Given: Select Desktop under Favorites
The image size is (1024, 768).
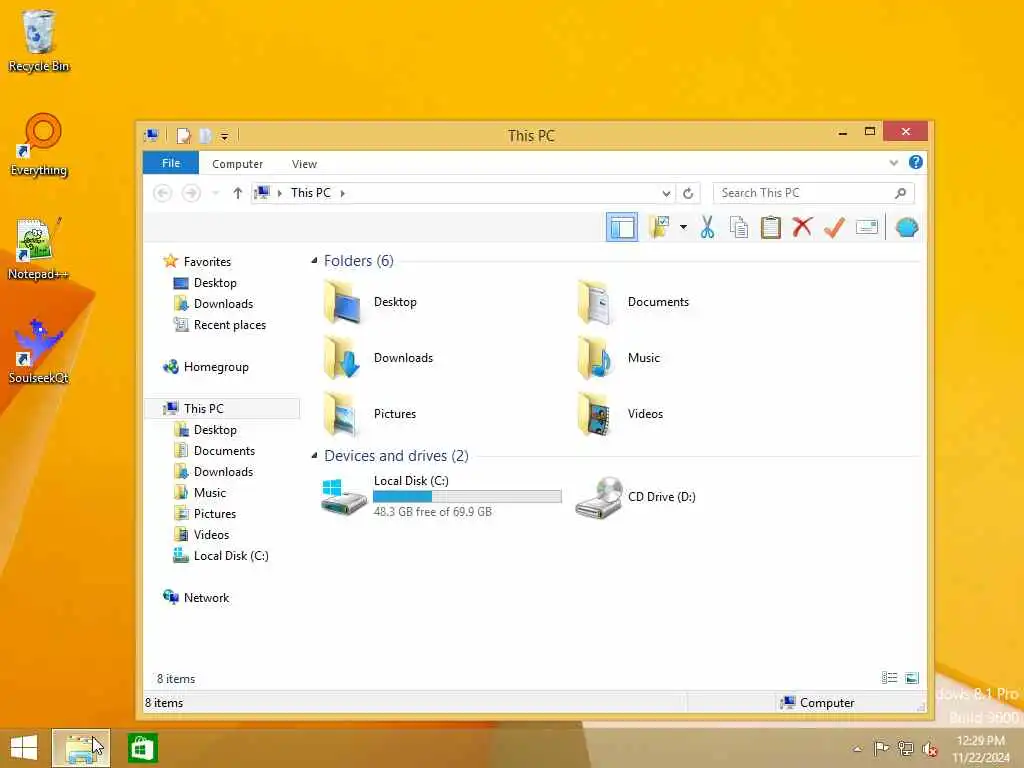Looking at the screenshot, I should [x=215, y=283].
